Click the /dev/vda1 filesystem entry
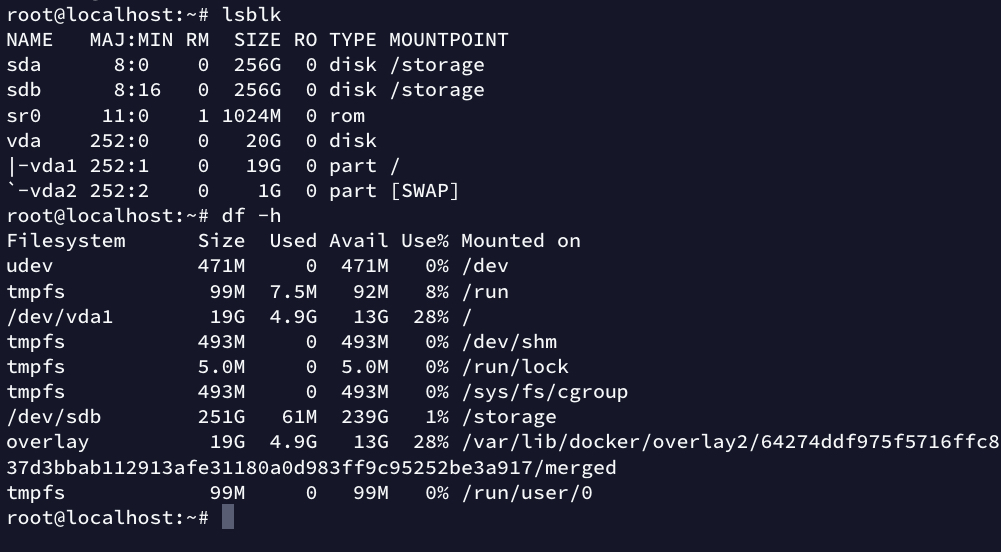 (x=60, y=317)
